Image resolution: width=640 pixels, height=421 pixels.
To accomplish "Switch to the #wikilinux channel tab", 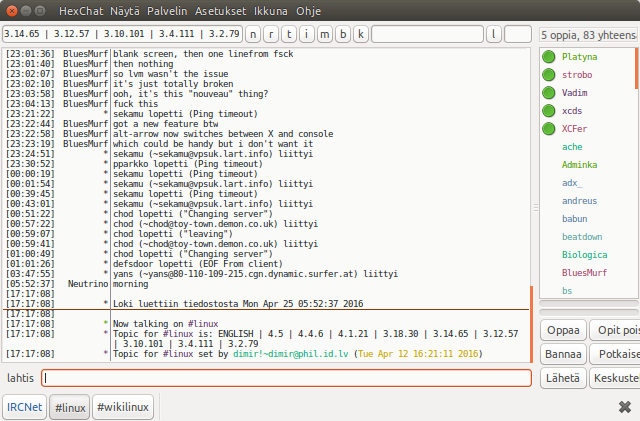I will (123, 407).
